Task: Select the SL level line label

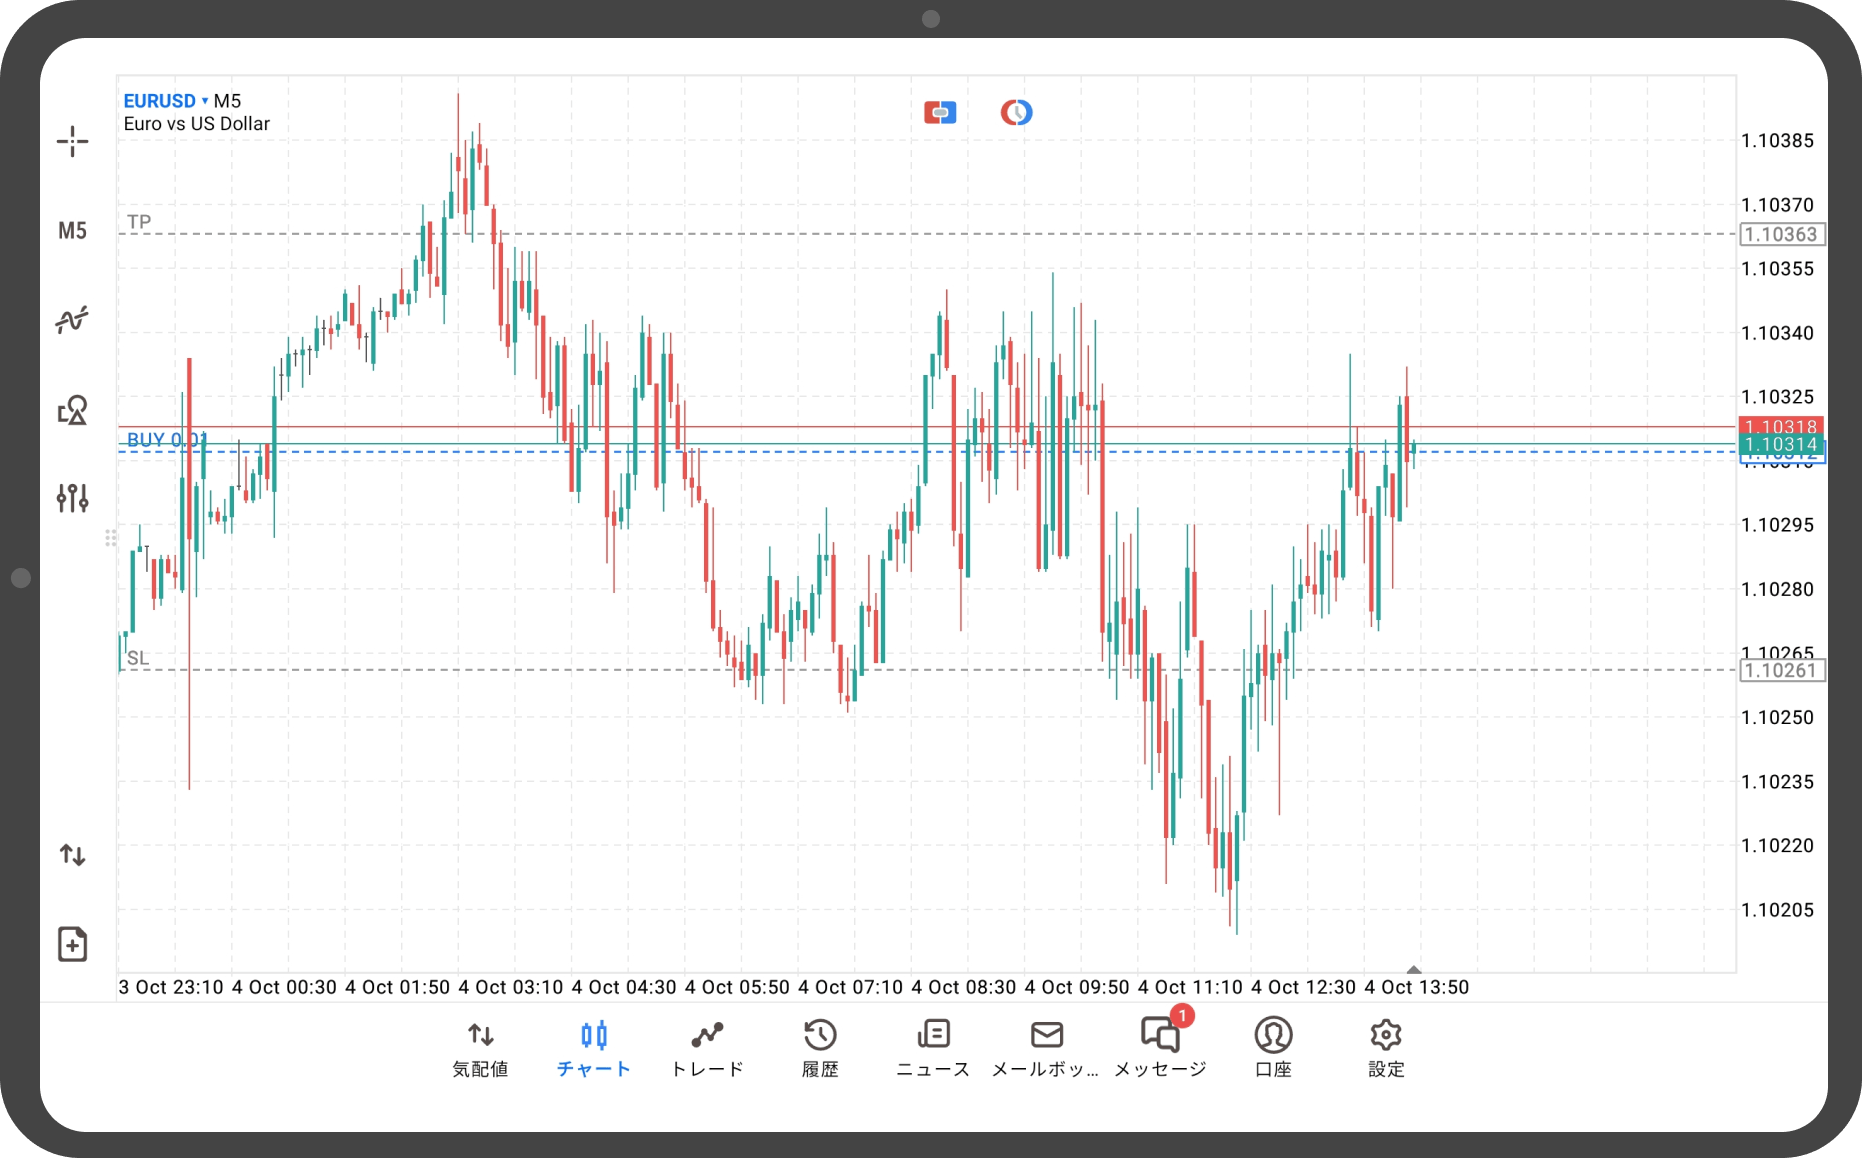Action: coord(138,658)
